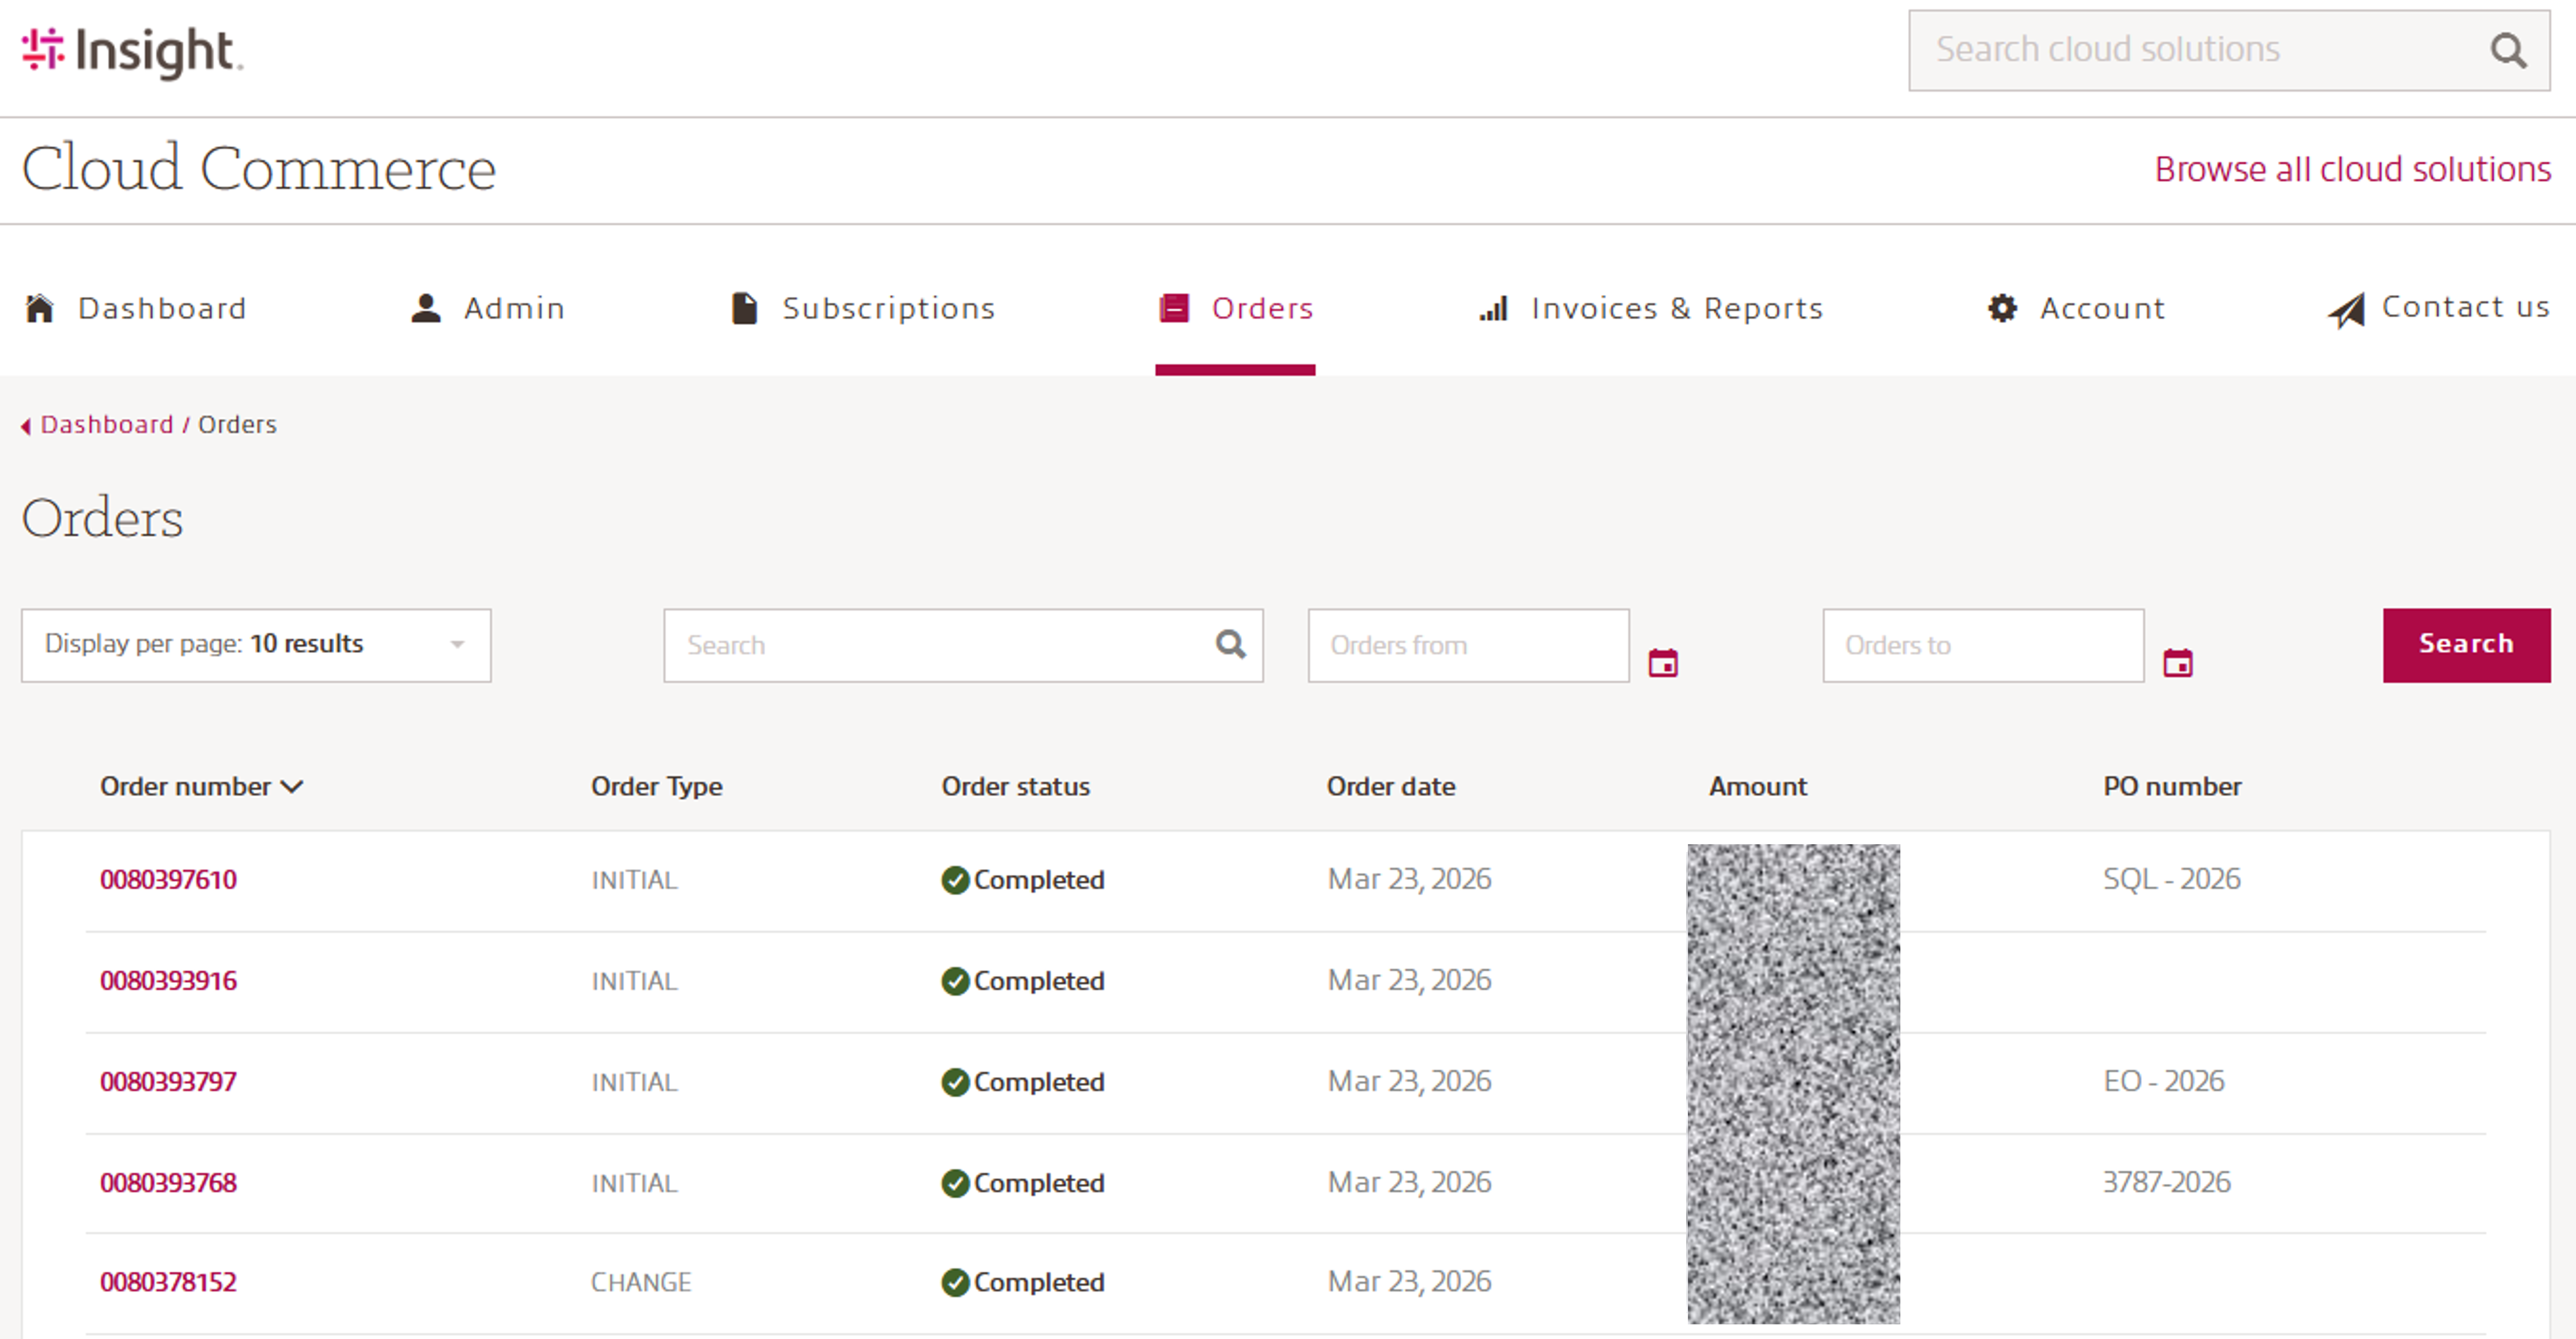Open the Orders to calendar picker icon

2177,663
